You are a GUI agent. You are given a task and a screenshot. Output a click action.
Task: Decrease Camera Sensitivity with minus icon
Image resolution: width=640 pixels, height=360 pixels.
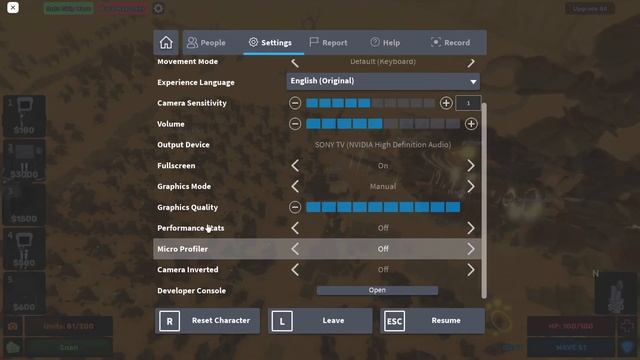[295, 103]
